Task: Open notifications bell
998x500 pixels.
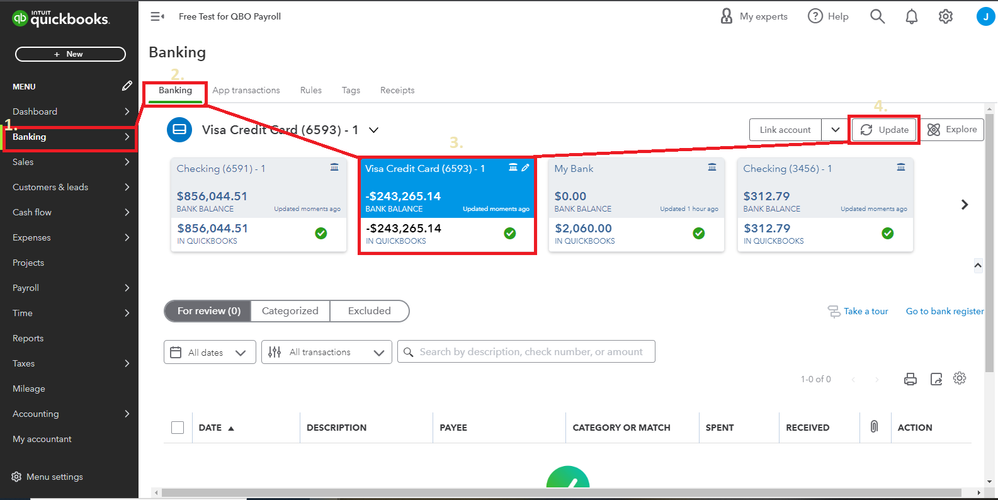Action: point(911,17)
